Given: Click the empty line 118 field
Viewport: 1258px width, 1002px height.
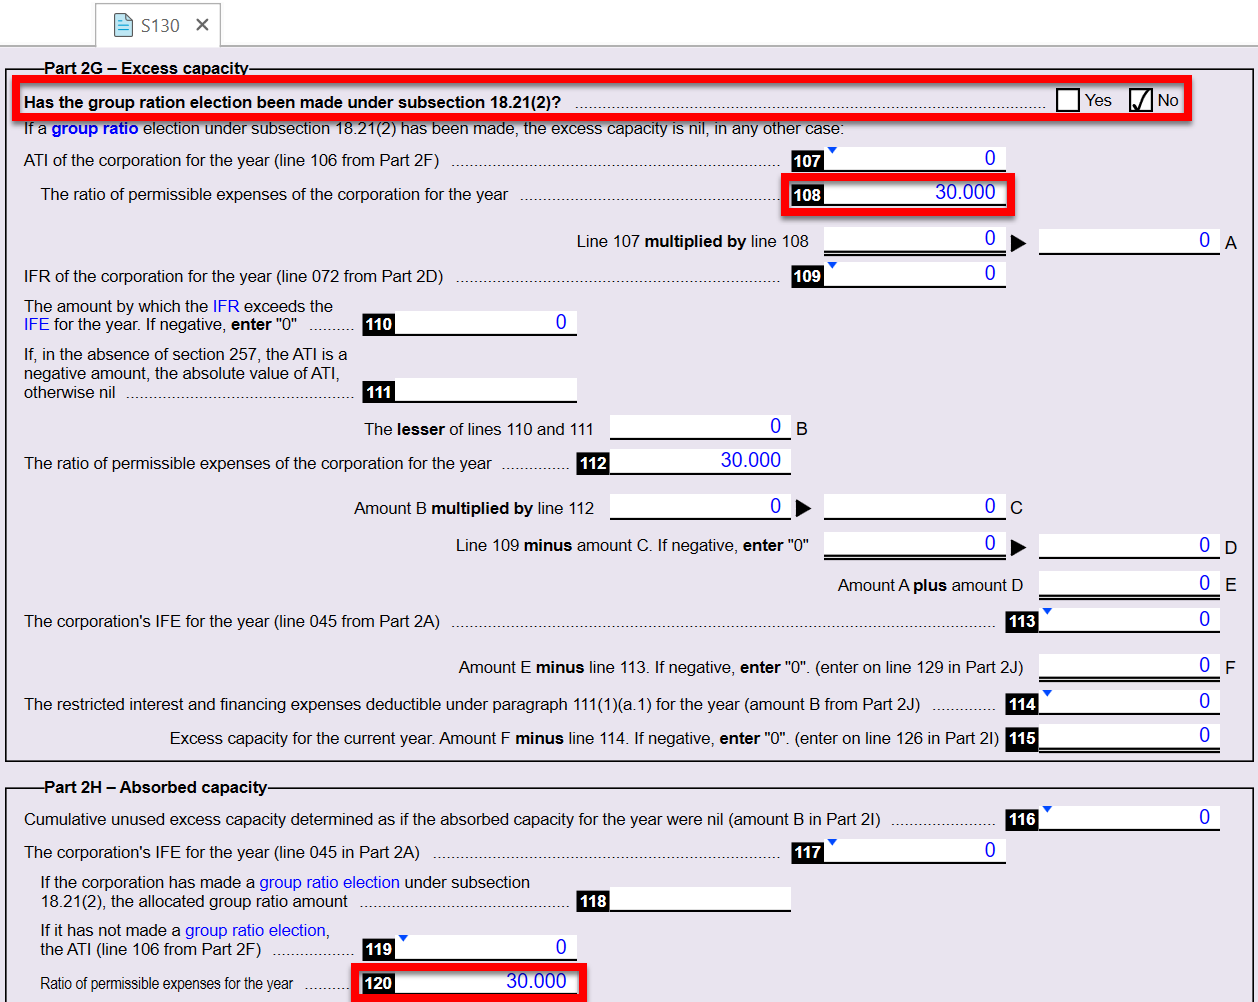Looking at the screenshot, I should click(700, 900).
